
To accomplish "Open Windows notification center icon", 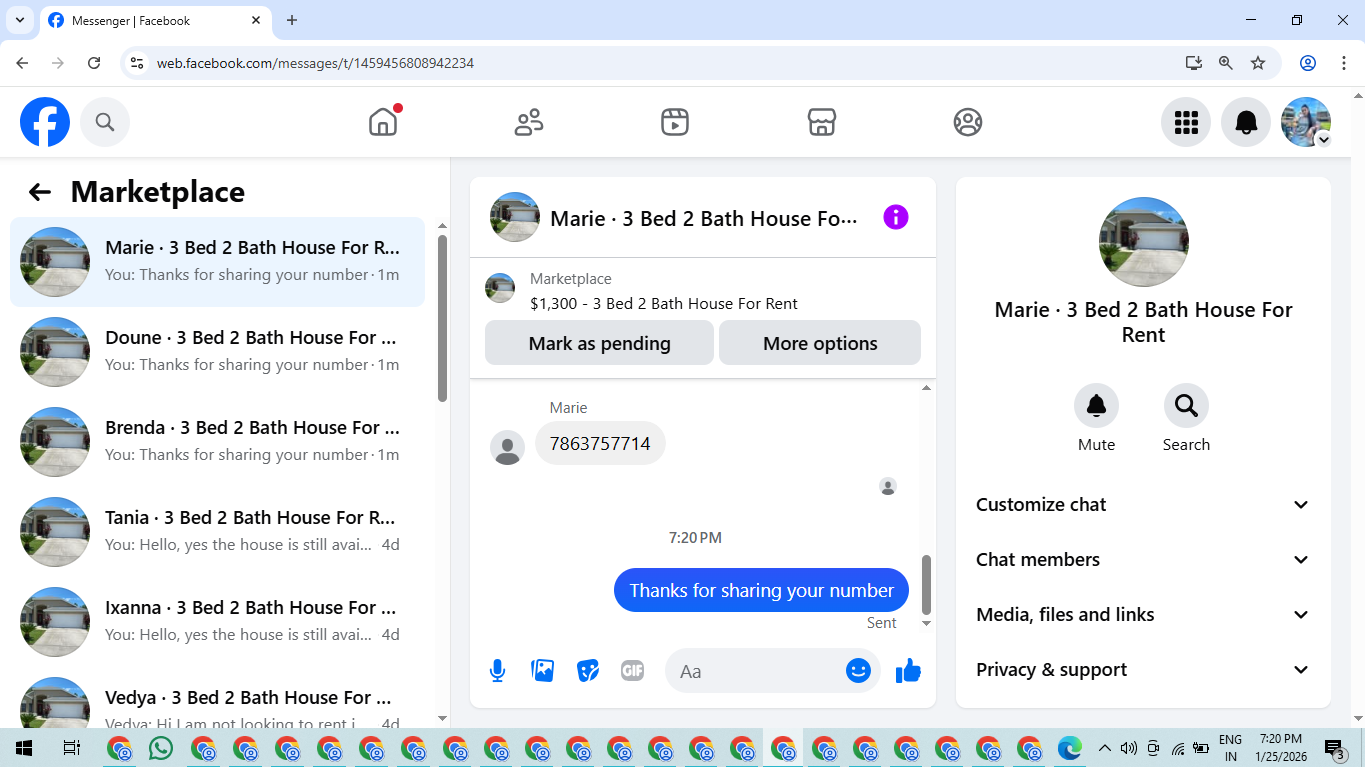I will point(1334,748).
